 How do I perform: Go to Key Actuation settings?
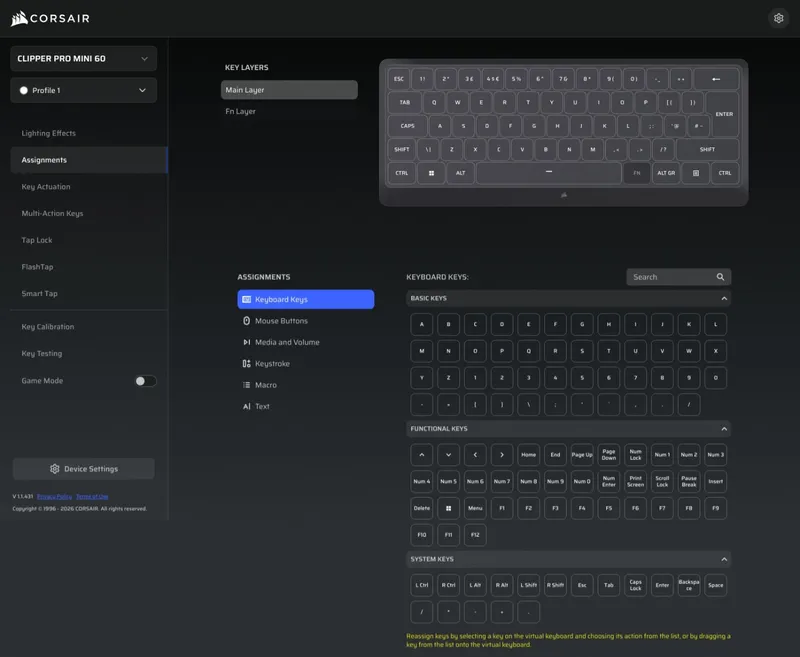point(46,187)
